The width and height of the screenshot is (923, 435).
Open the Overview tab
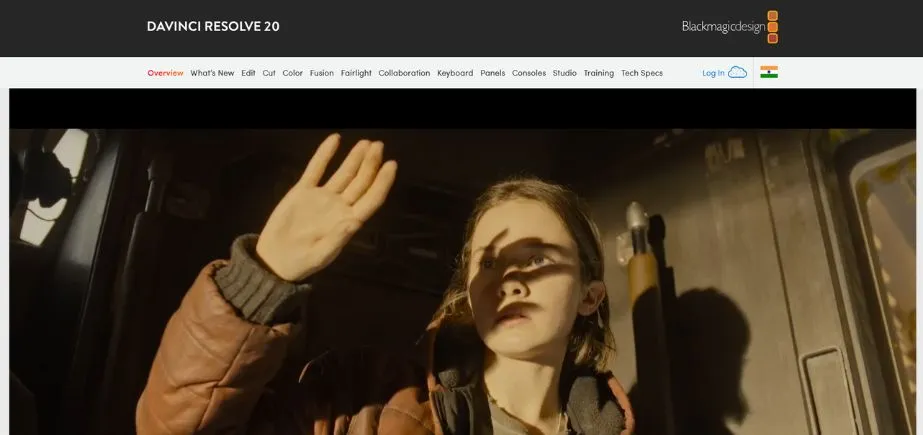[x=165, y=73]
